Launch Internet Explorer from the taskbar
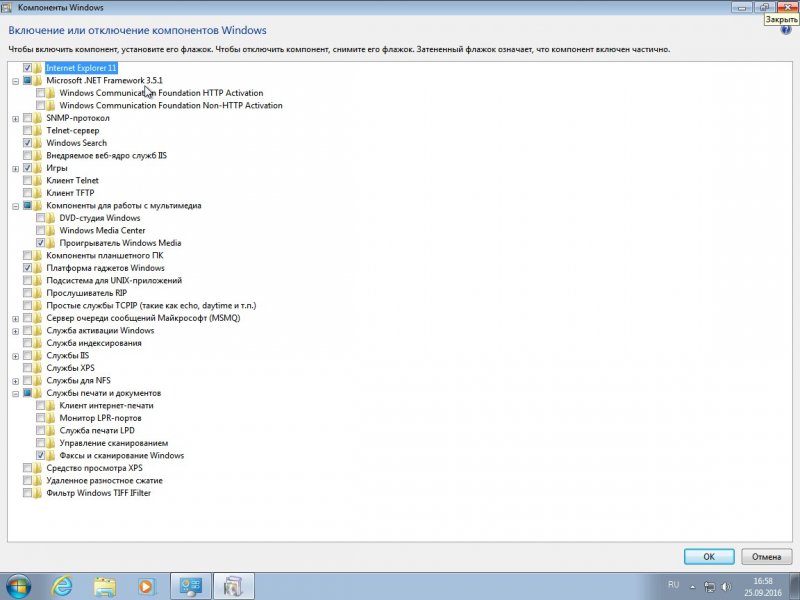Viewport: 800px width, 600px height. click(62, 586)
